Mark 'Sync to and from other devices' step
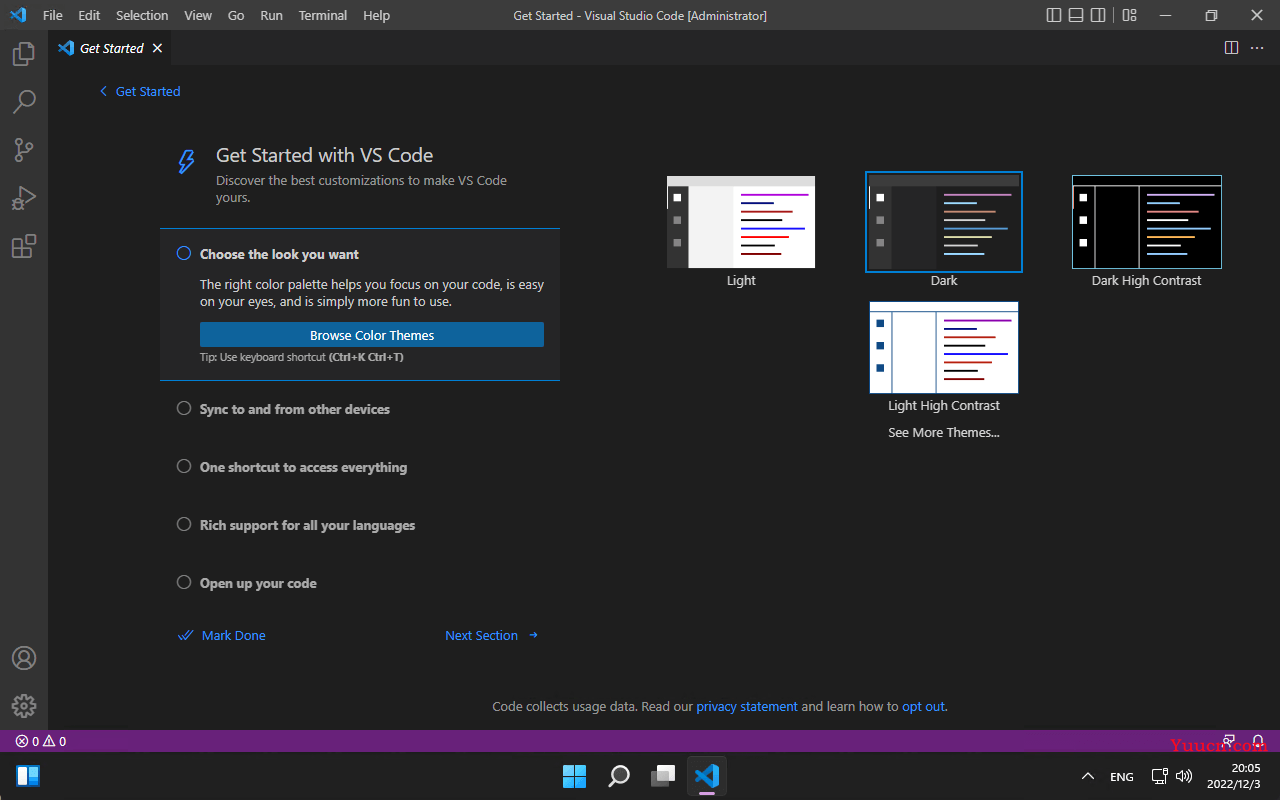This screenshot has height=800, width=1280. click(184, 408)
